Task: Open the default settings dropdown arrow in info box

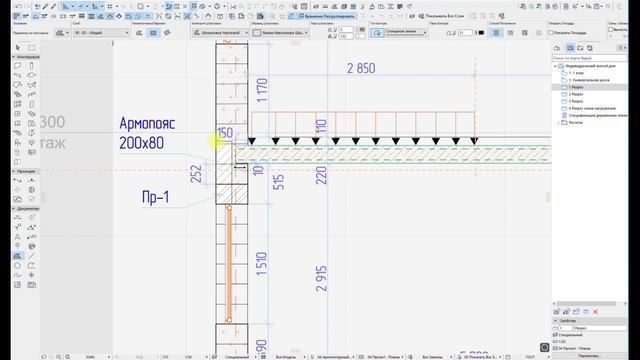Action: tap(67, 33)
